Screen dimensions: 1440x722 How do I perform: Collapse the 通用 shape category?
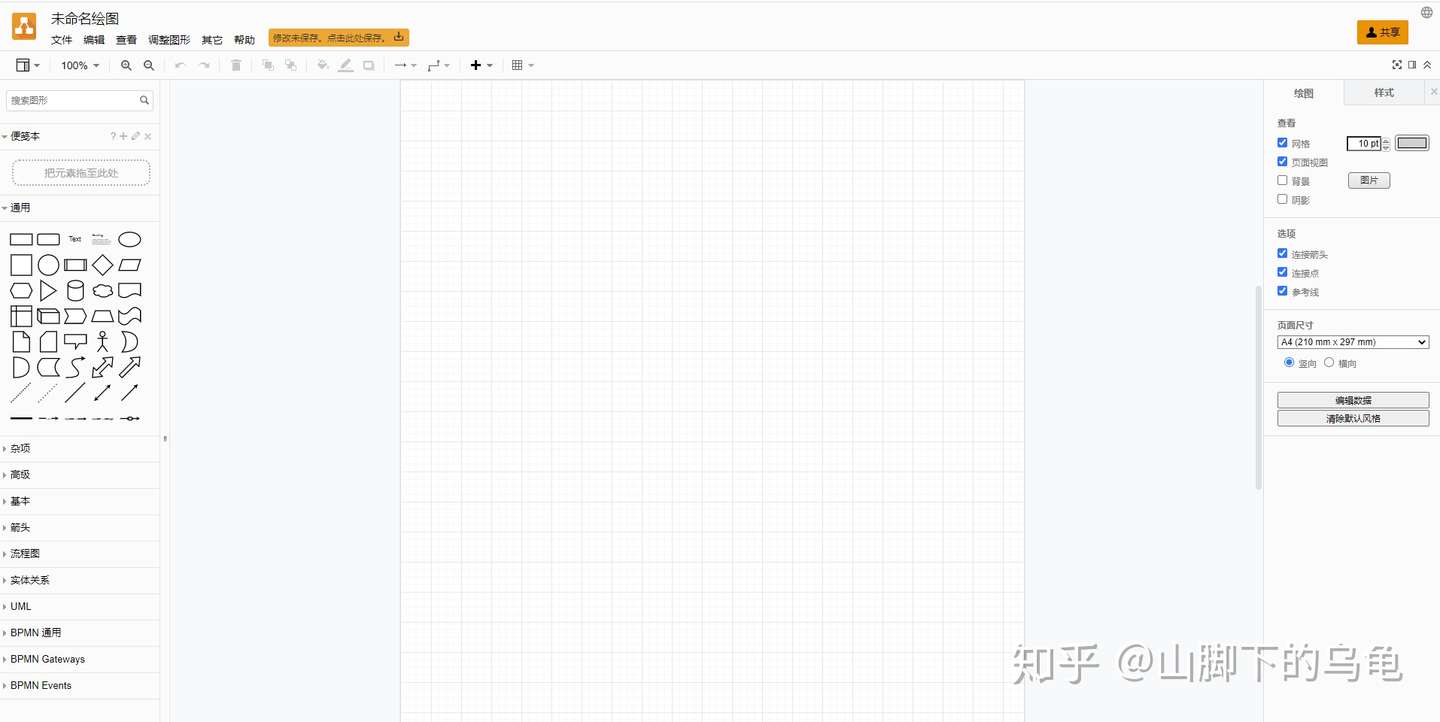(x=80, y=208)
